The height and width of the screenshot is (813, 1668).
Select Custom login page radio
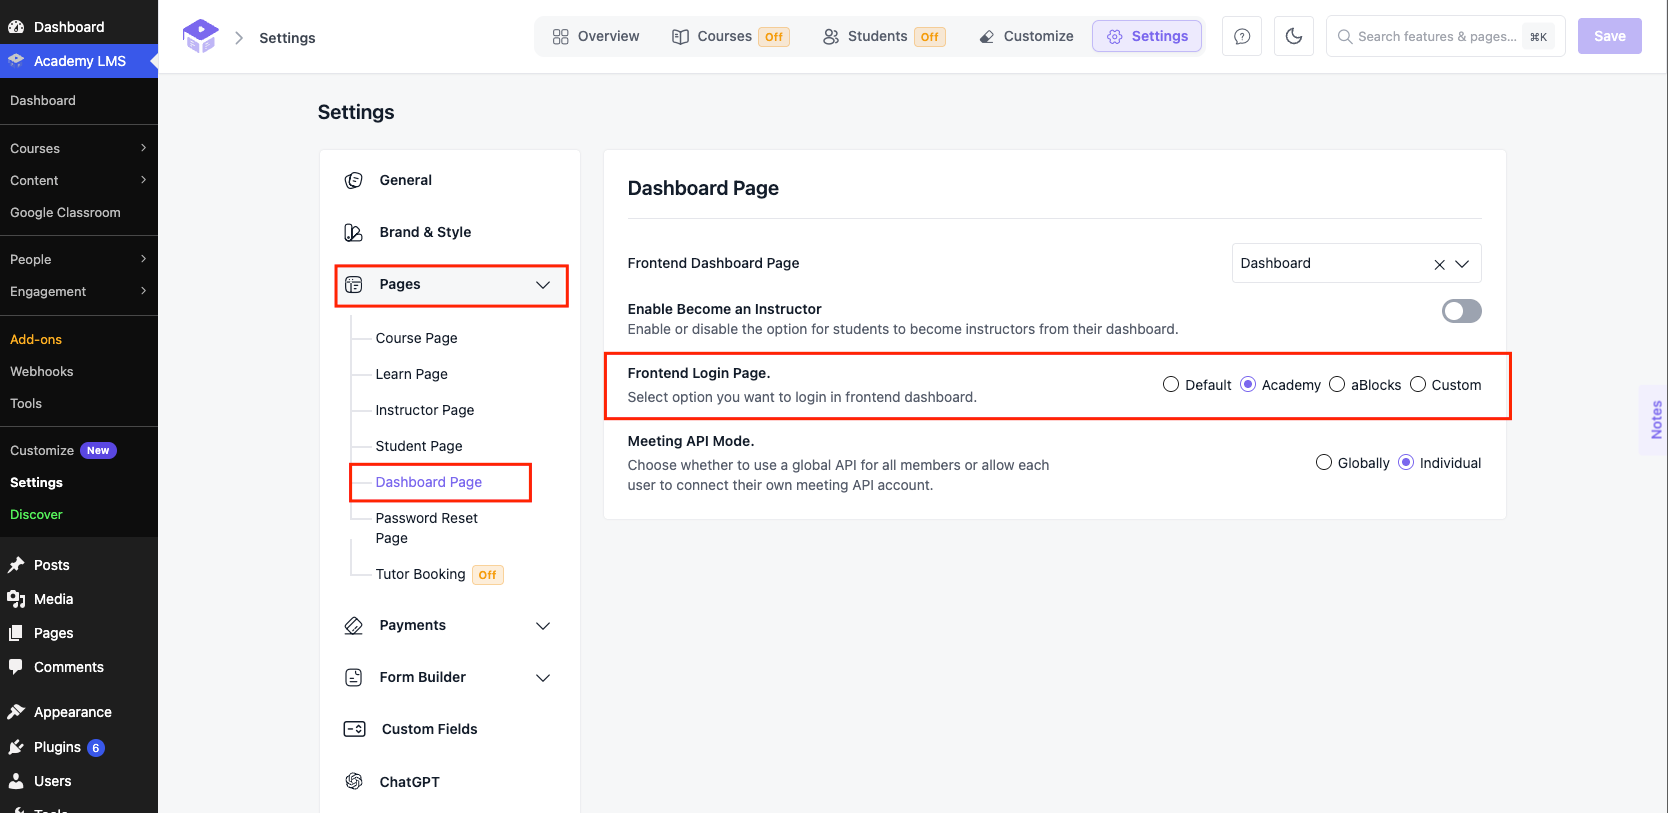coord(1418,385)
